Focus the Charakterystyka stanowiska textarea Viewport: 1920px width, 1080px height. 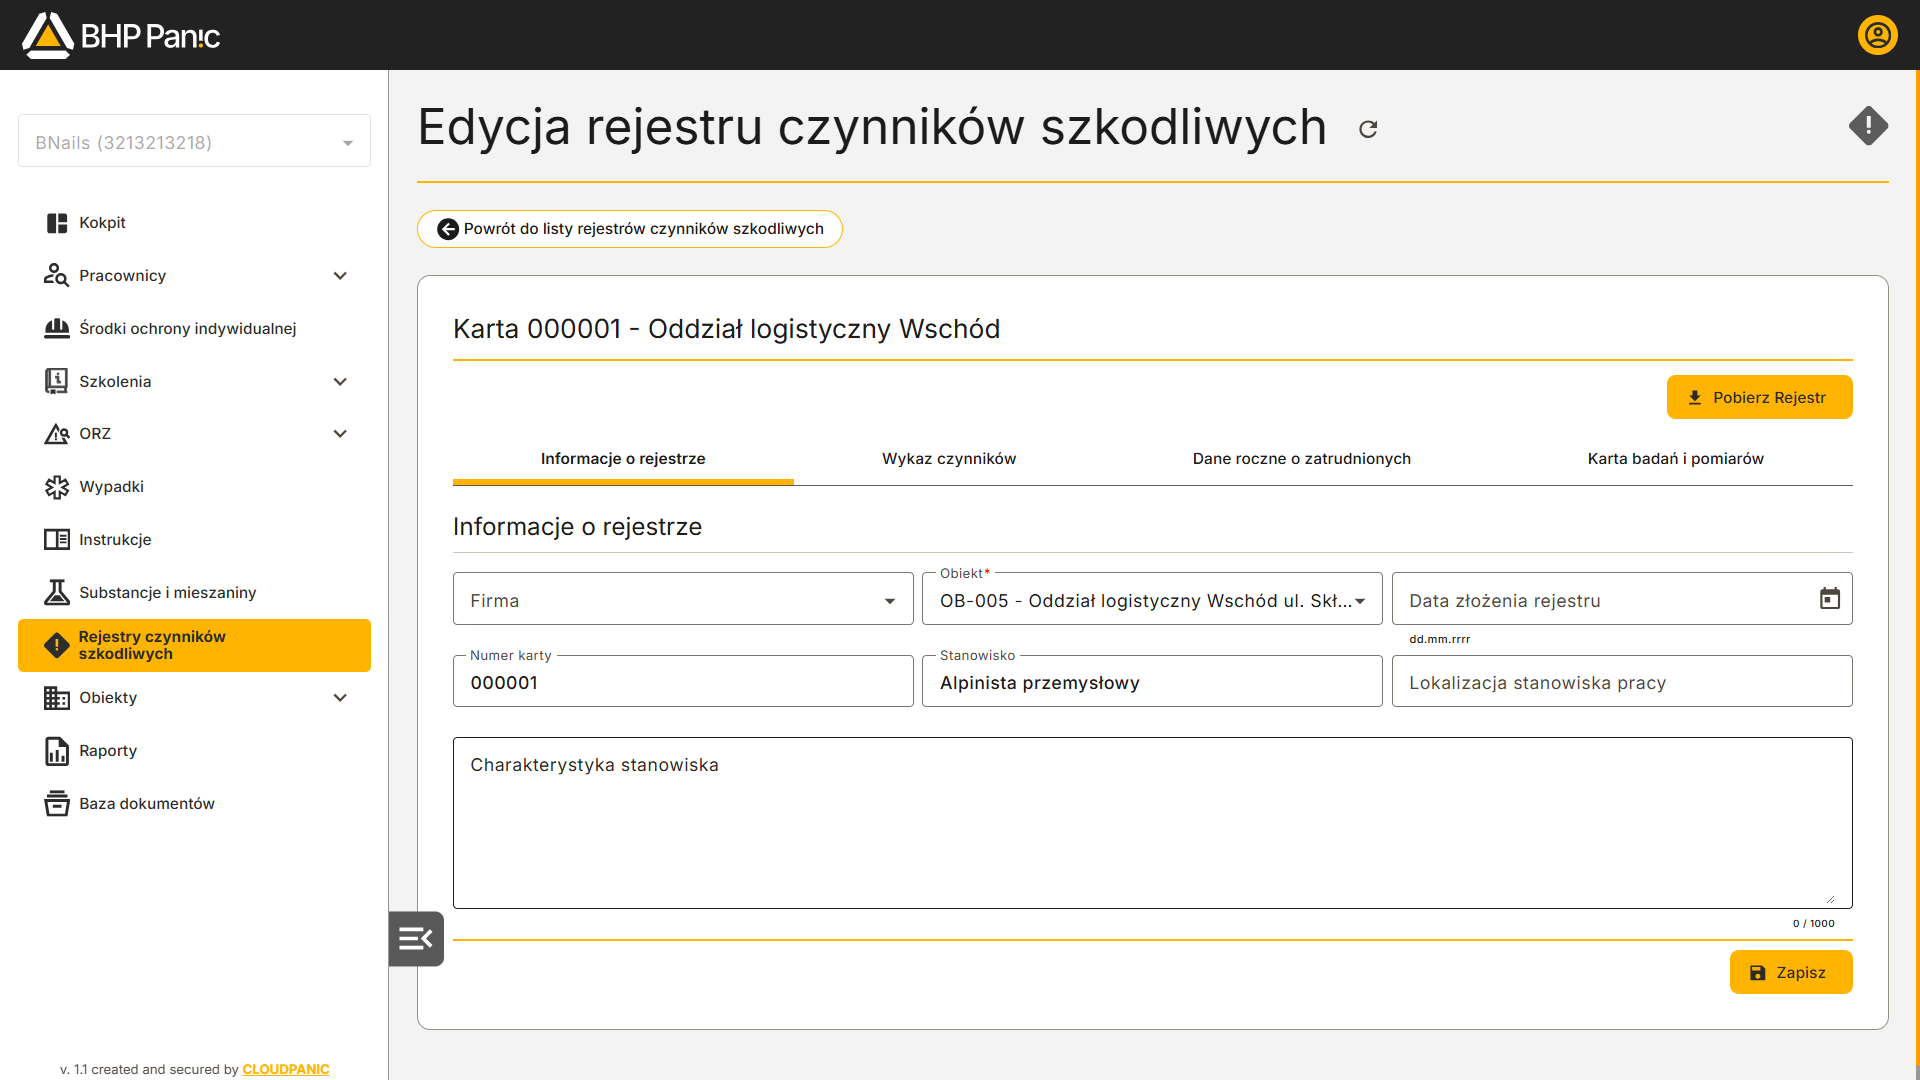coord(1152,823)
